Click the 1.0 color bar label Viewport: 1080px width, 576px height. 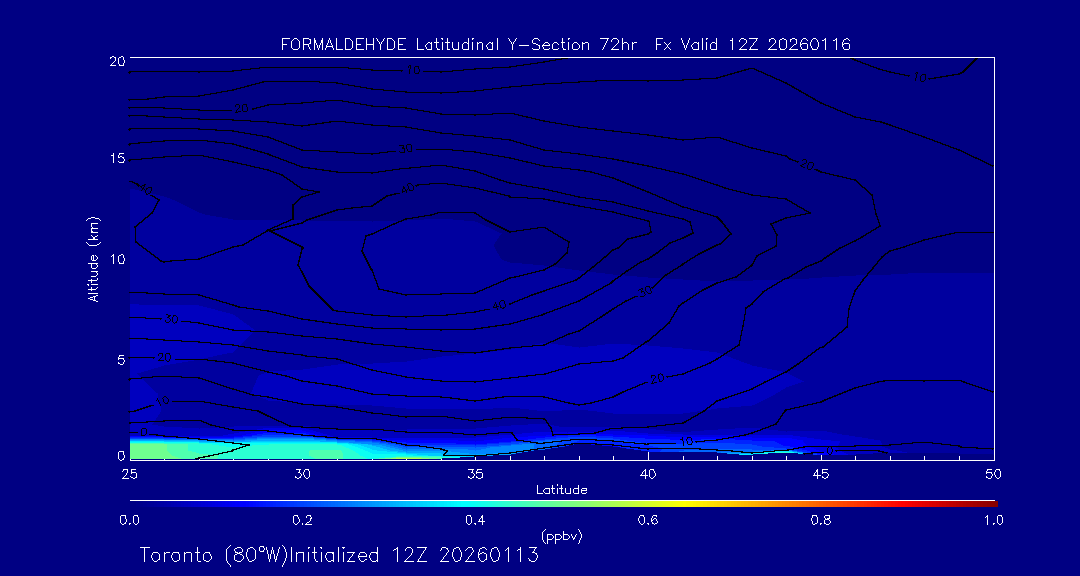tap(993, 520)
